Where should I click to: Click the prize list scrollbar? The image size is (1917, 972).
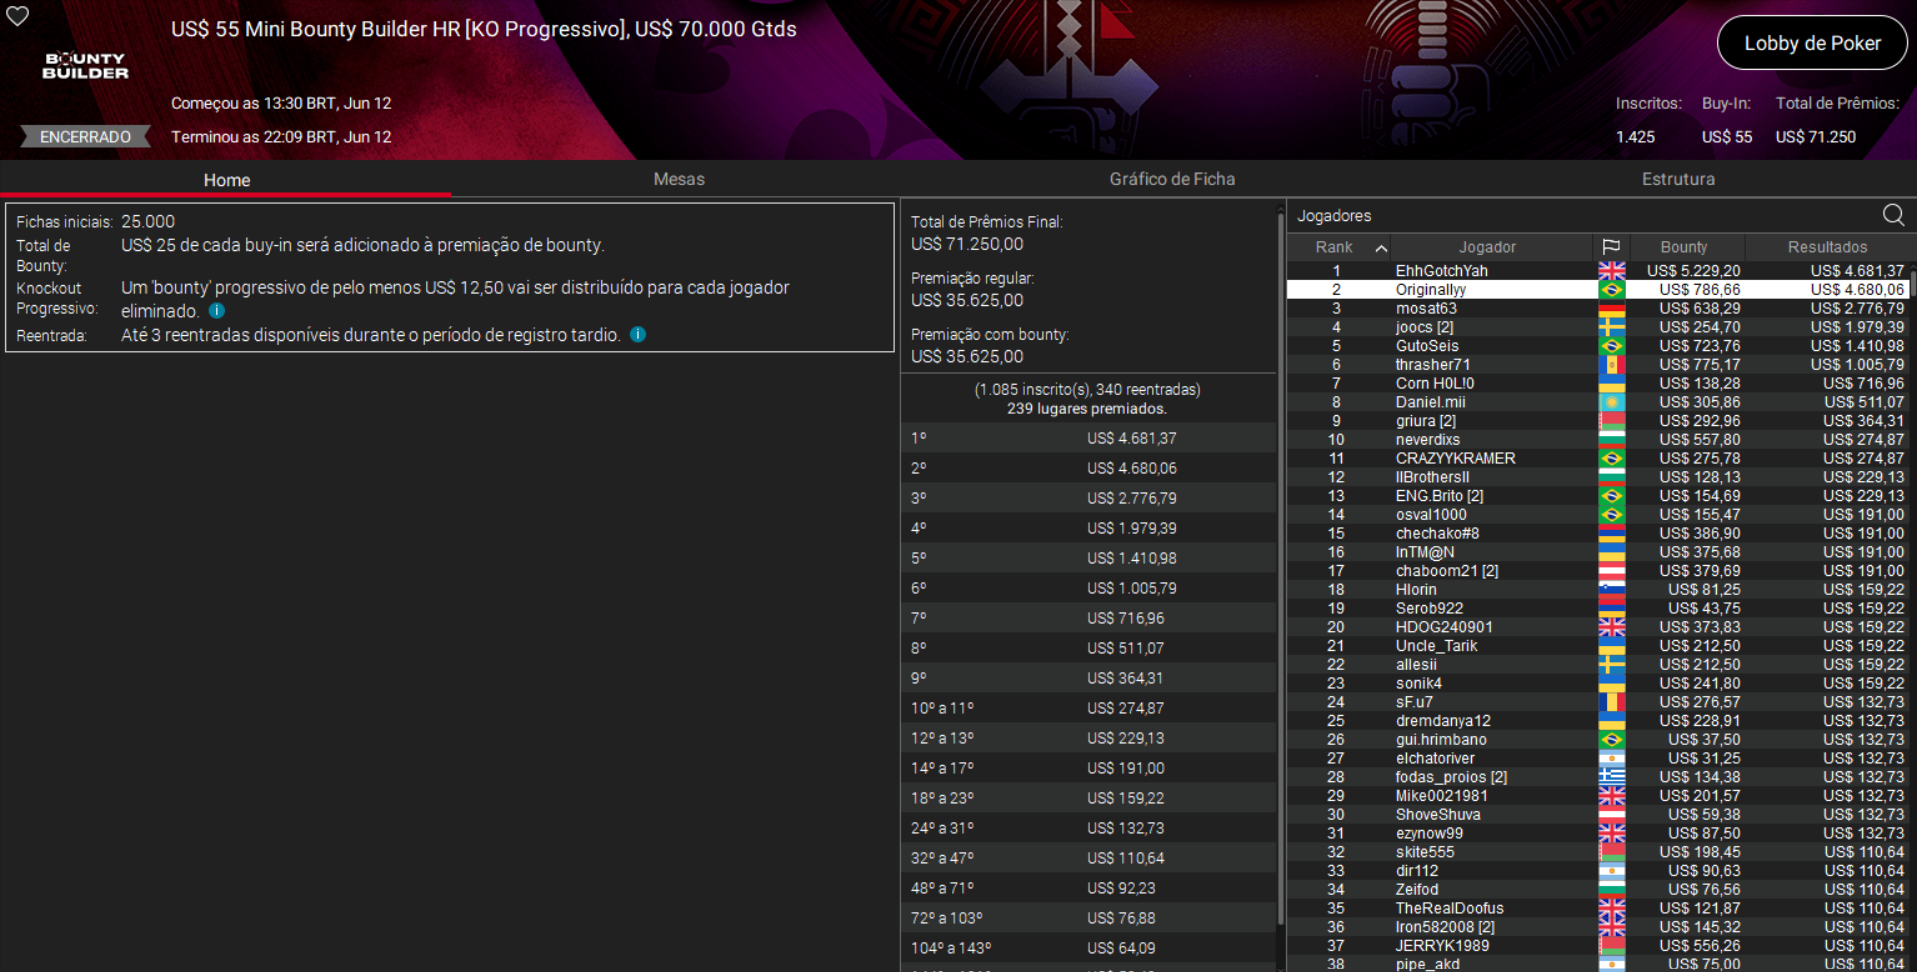click(x=1280, y=568)
